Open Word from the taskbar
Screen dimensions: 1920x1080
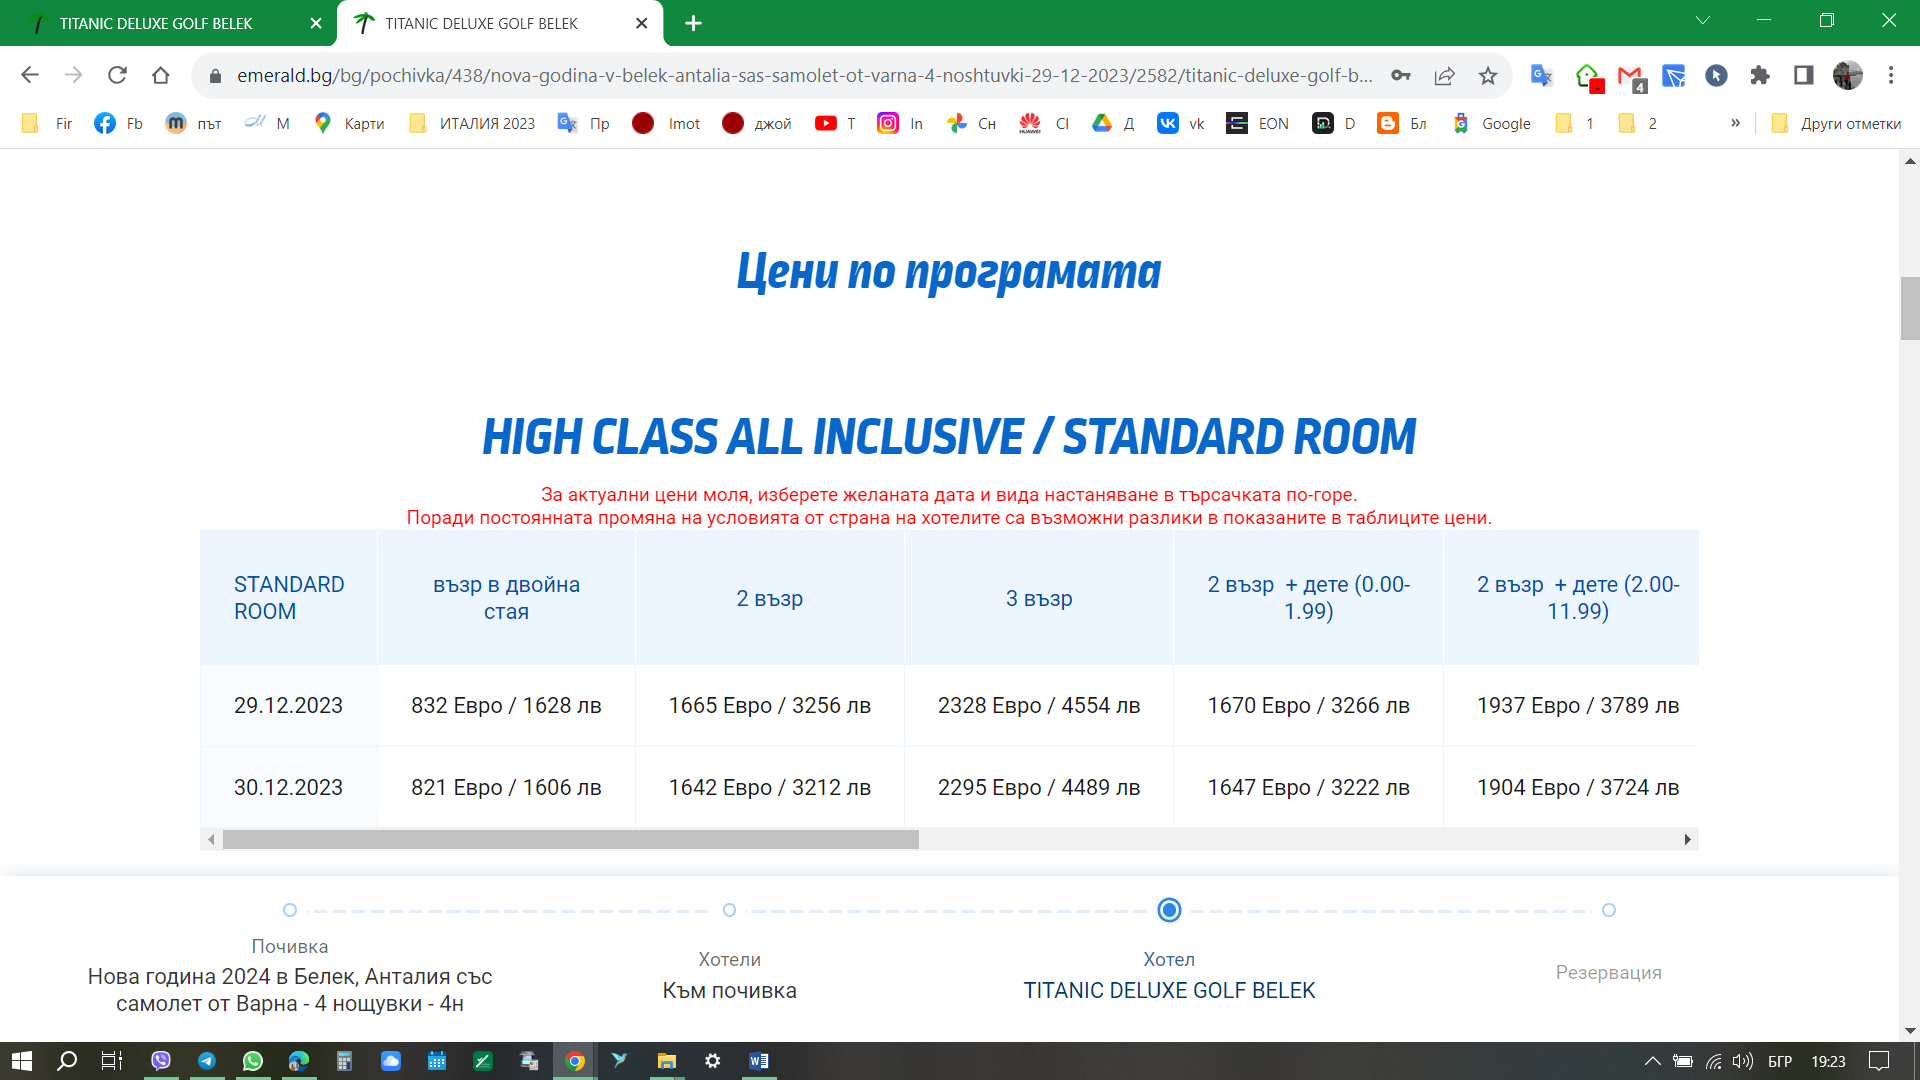pos(759,1061)
